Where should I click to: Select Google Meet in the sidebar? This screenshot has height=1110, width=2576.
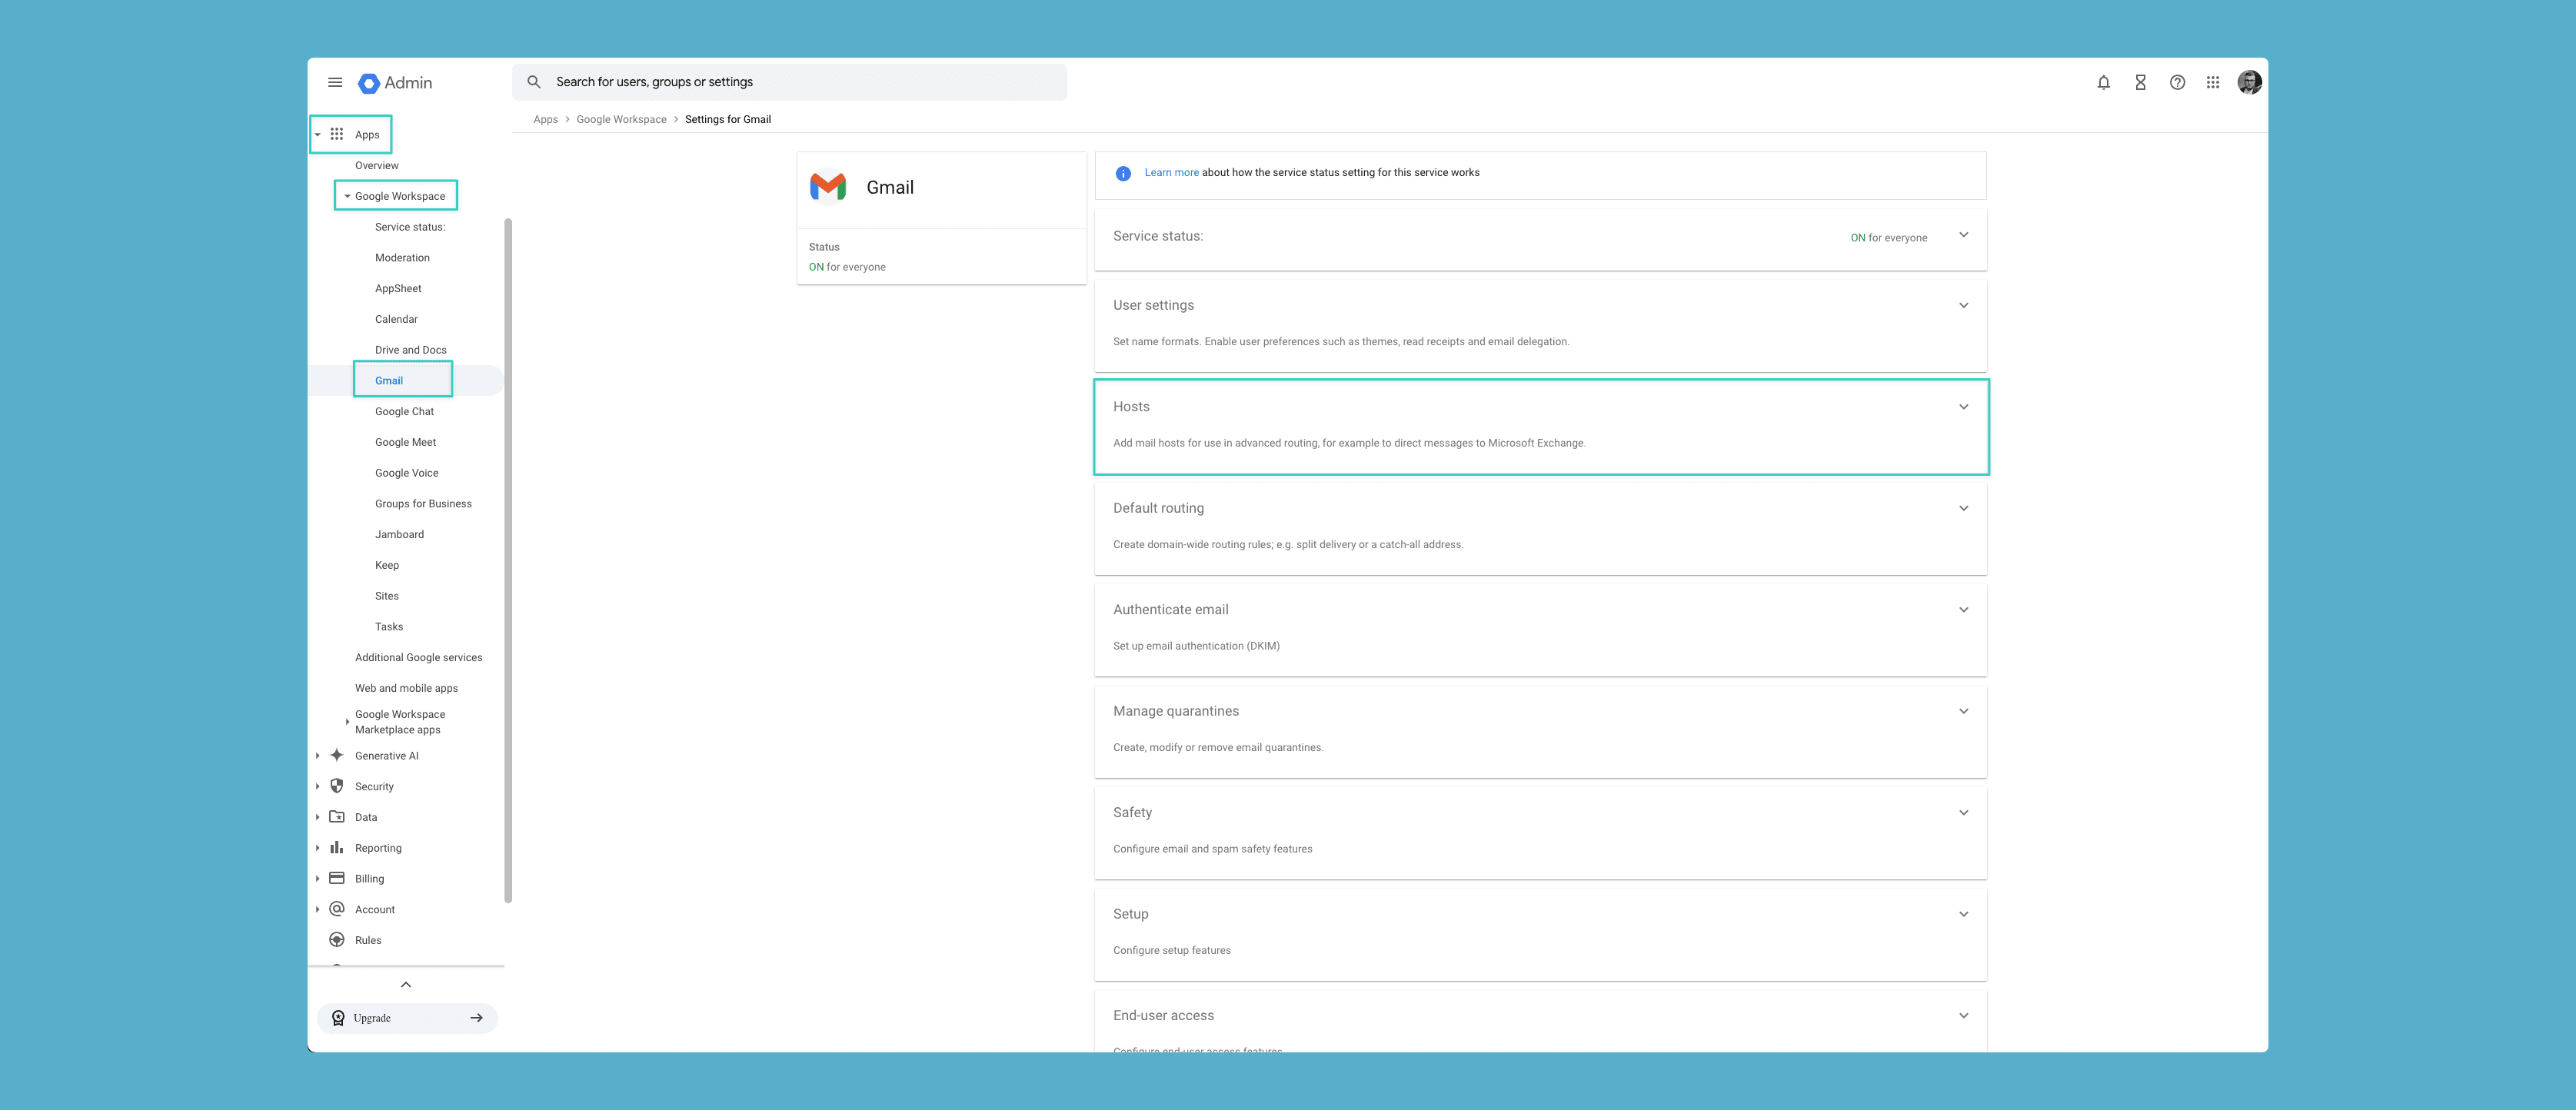[x=405, y=442]
